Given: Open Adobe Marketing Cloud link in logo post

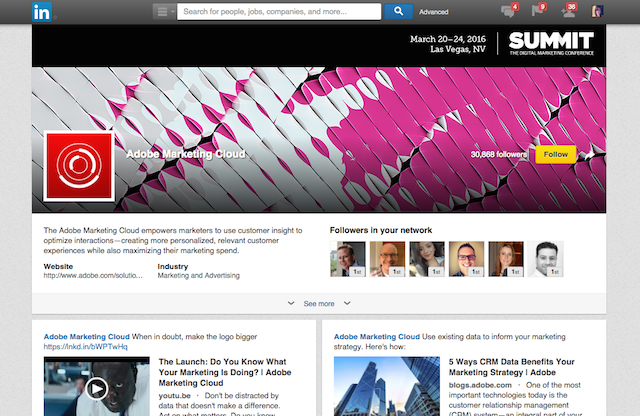Looking at the screenshot, I should pyautogui.click(x=87, y=337).
